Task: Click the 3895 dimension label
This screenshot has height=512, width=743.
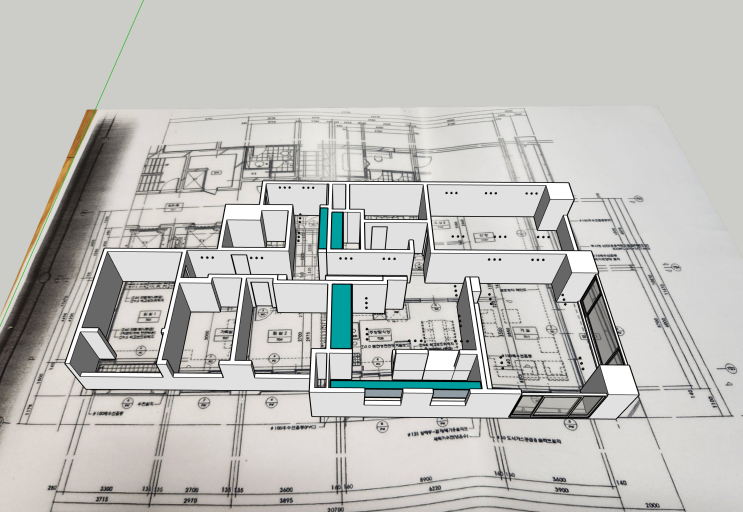Action: (x=286, y=500)
